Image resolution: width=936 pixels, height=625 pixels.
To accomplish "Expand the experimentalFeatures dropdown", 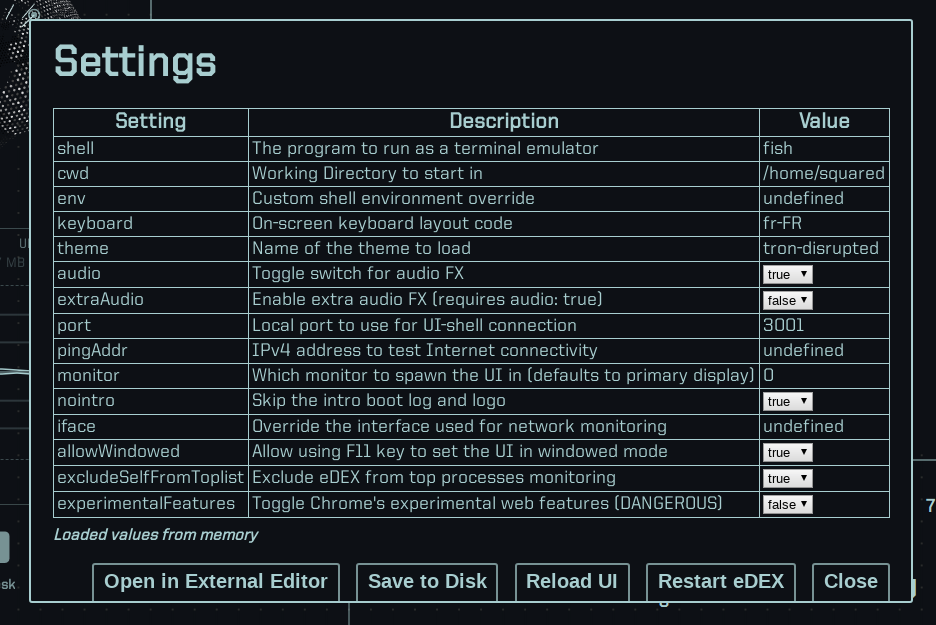I will [787, 504].
